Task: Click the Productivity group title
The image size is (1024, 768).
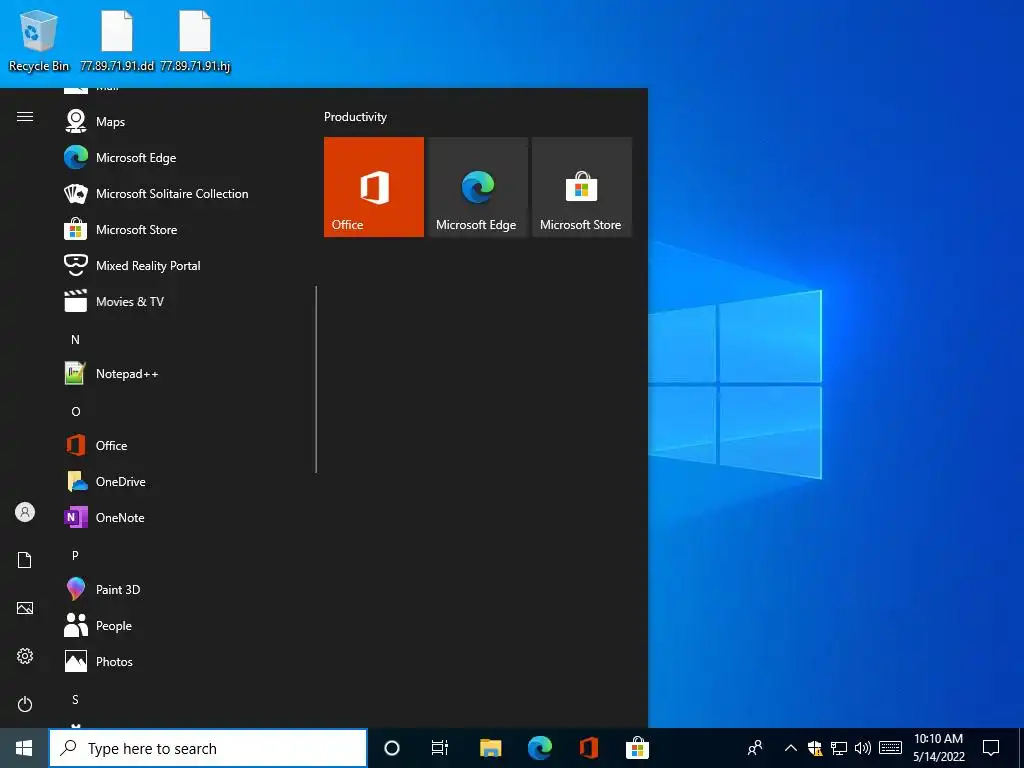Action: [x=355, y=117]
